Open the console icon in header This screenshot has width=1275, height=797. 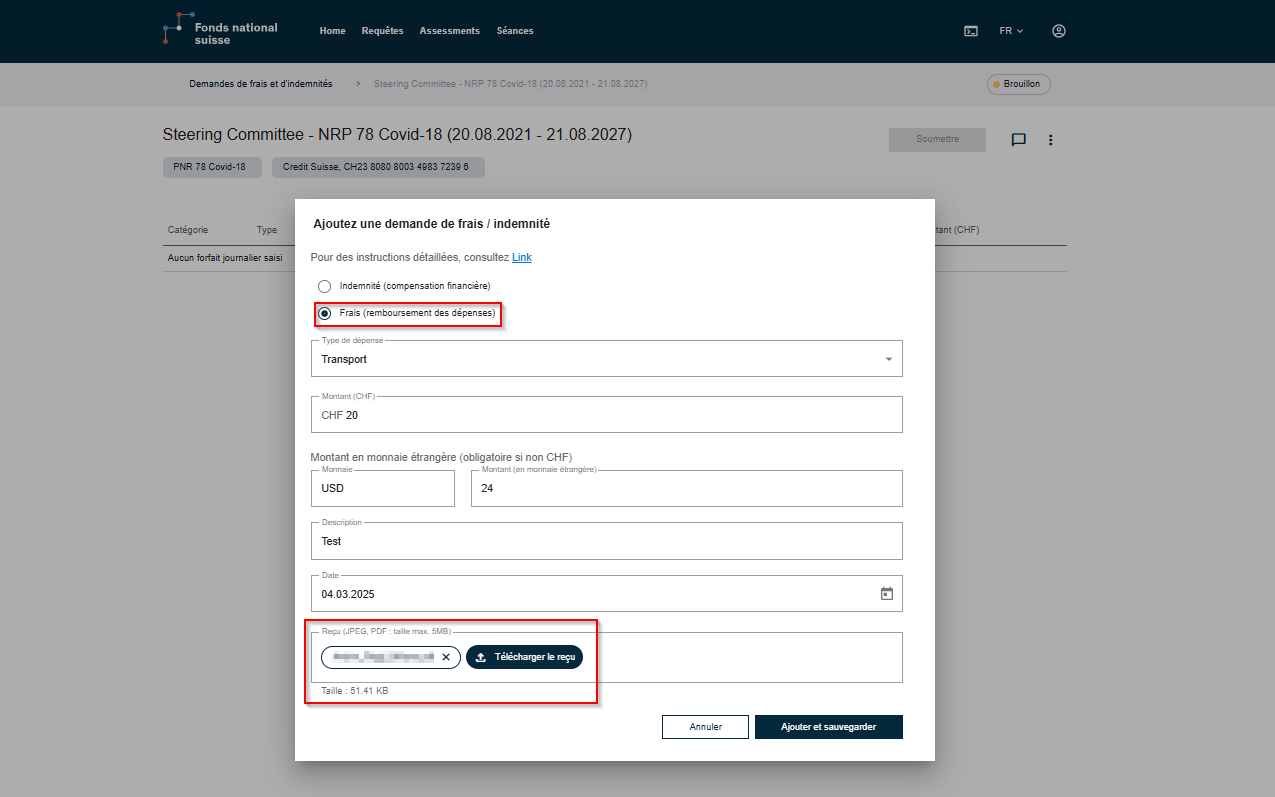coord(970,31)
